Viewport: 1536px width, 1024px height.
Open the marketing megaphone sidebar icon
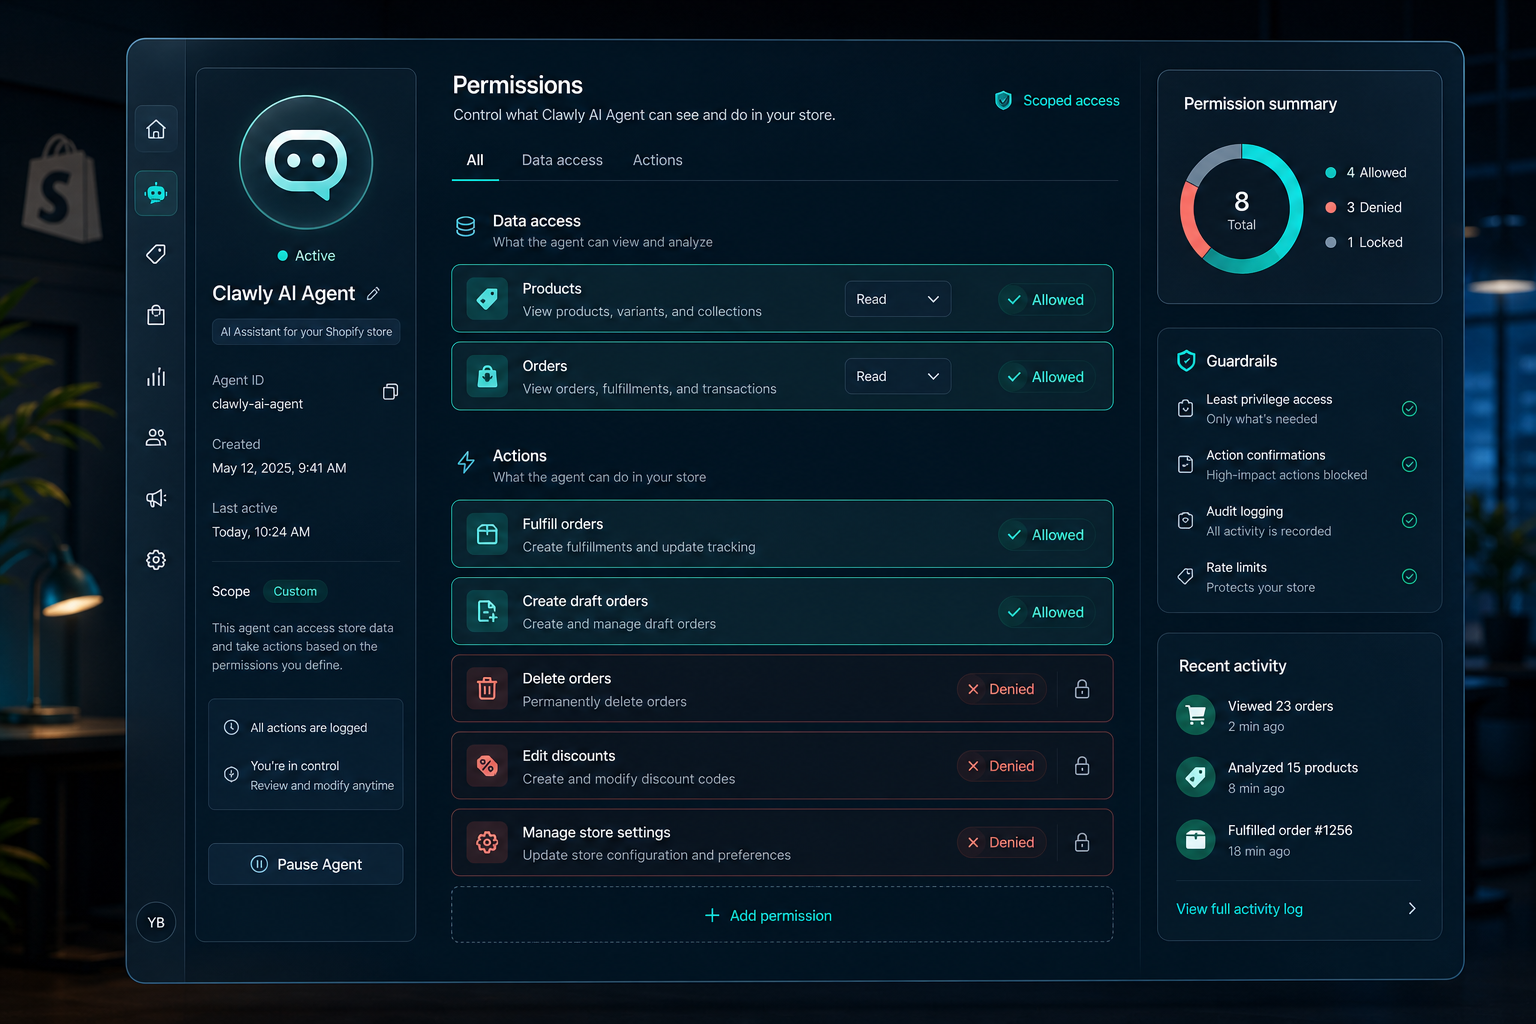156,498
